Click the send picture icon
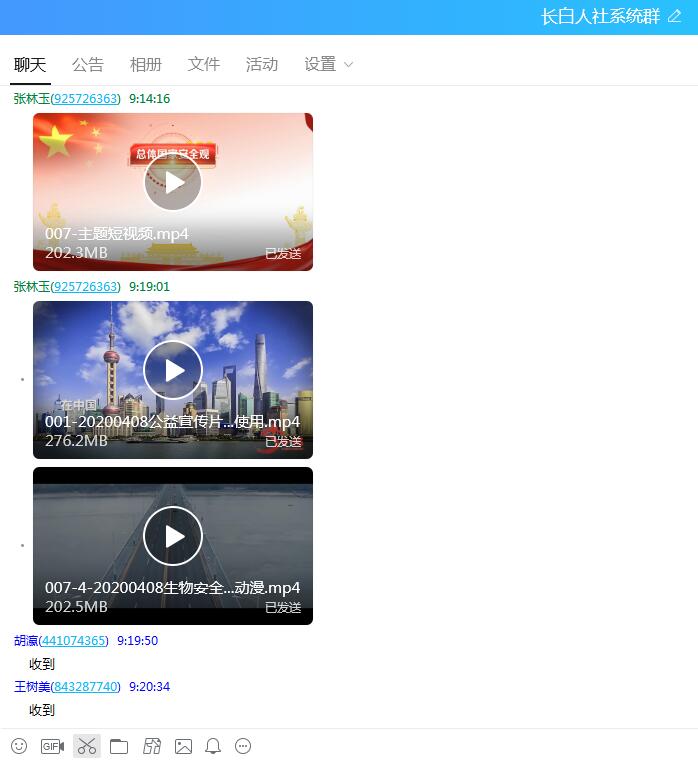The width and height of the screenshot is (698, 763). 183,746
